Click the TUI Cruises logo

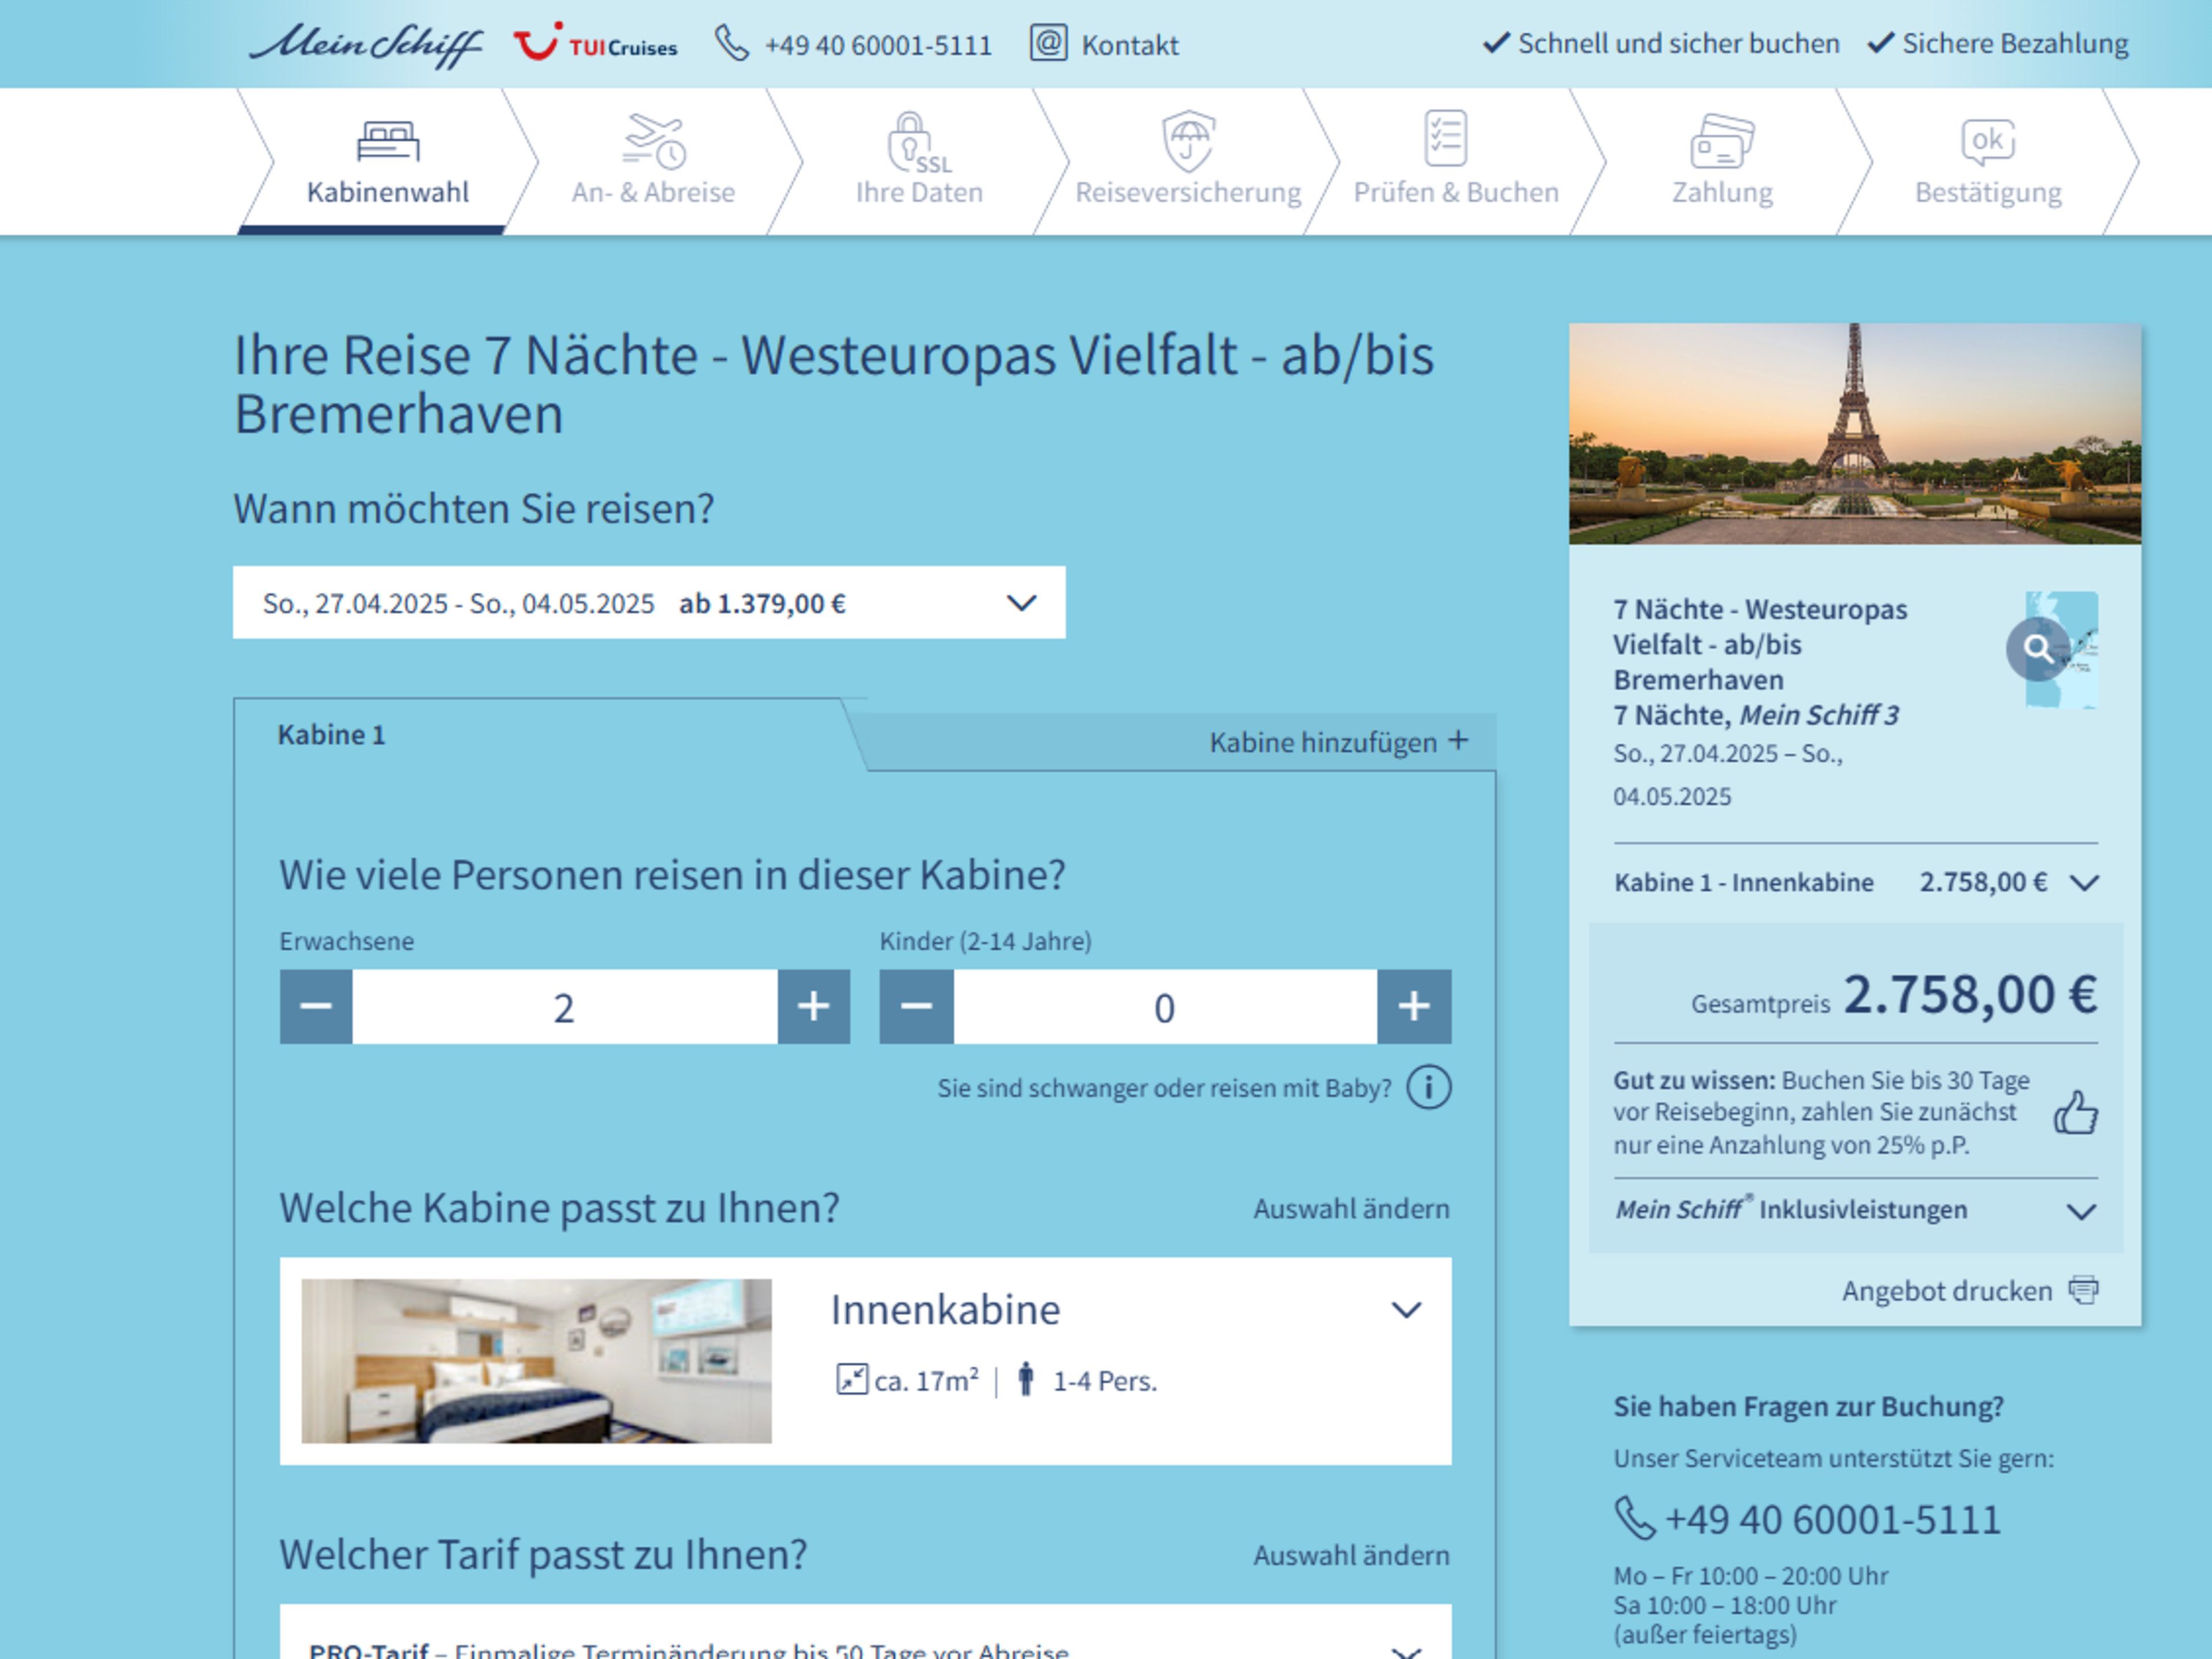click(x=595, y=43)
